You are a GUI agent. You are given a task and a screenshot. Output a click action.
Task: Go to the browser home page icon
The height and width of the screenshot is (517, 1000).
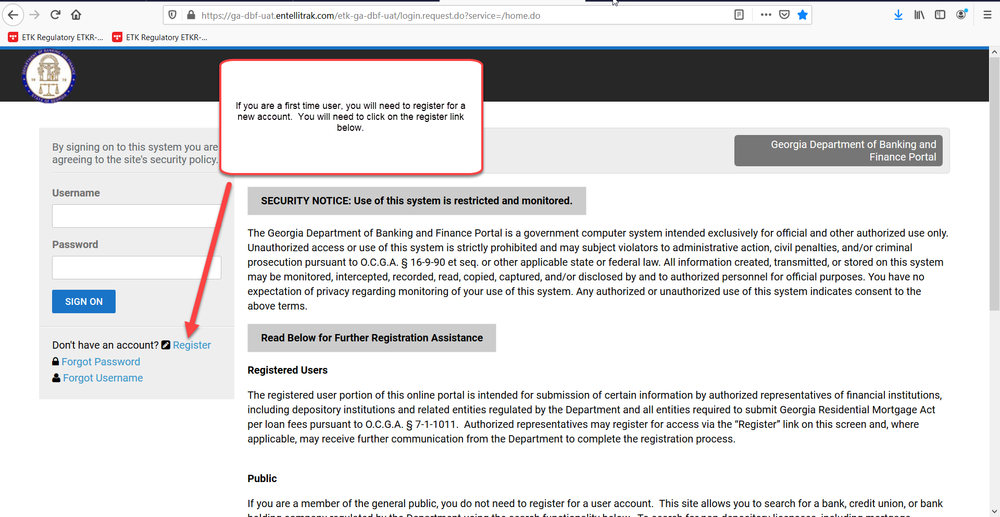78,16
